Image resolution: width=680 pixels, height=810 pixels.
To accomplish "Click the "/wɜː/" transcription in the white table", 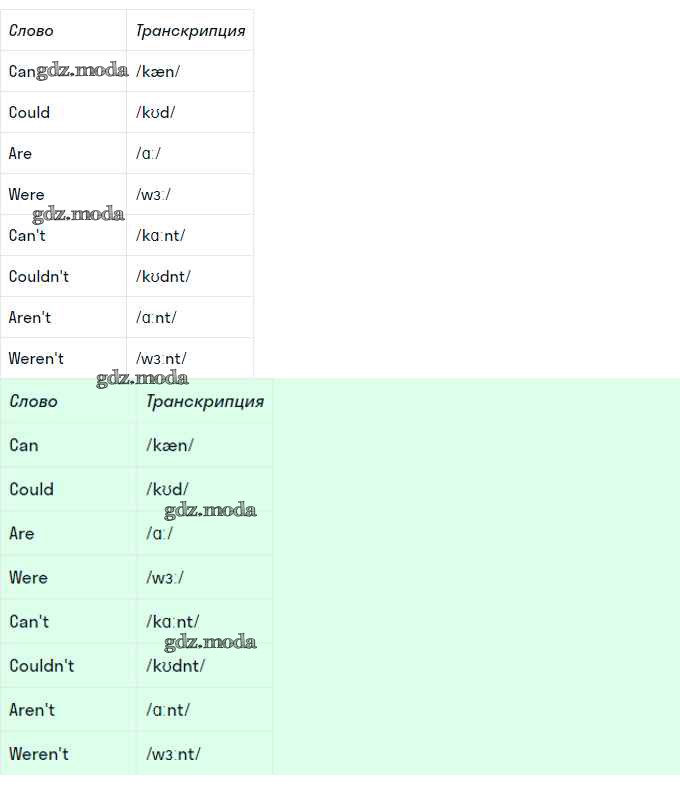I will pos(154,194).
